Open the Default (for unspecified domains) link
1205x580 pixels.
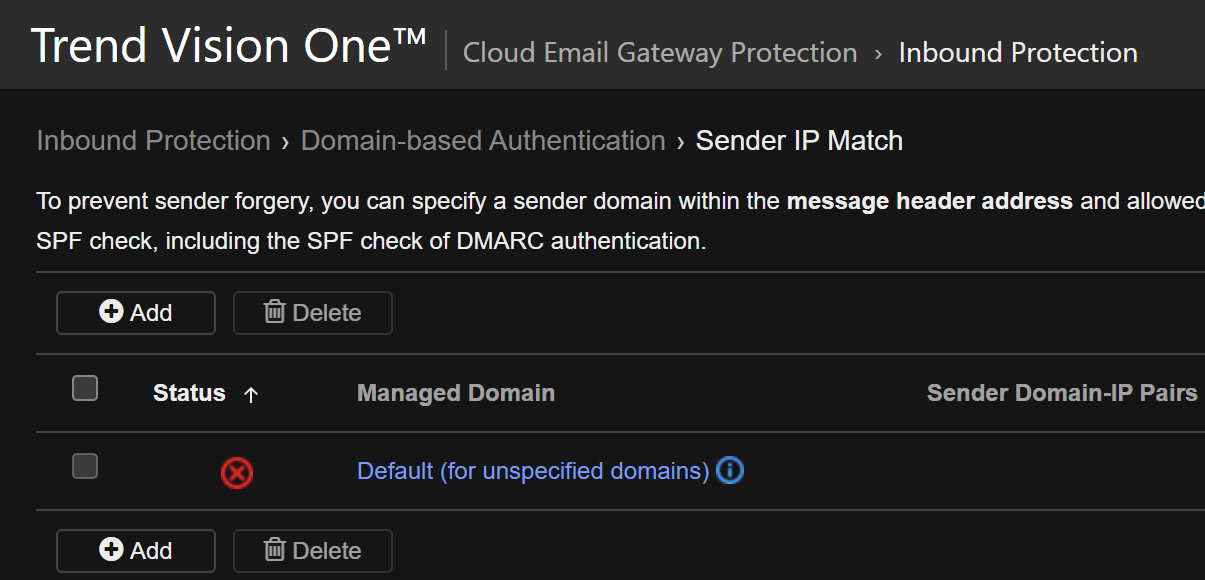(x=533, y=470)
